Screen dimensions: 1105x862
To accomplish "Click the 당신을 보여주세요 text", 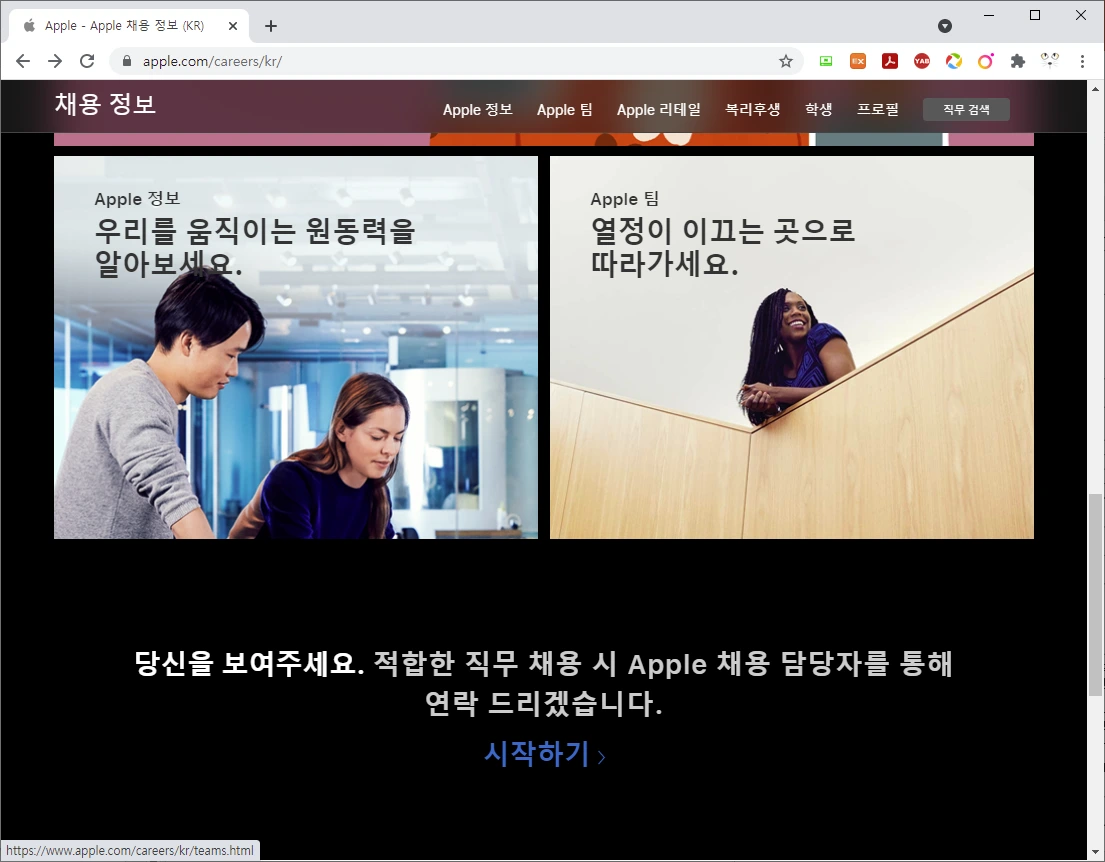I will point(249,663).
